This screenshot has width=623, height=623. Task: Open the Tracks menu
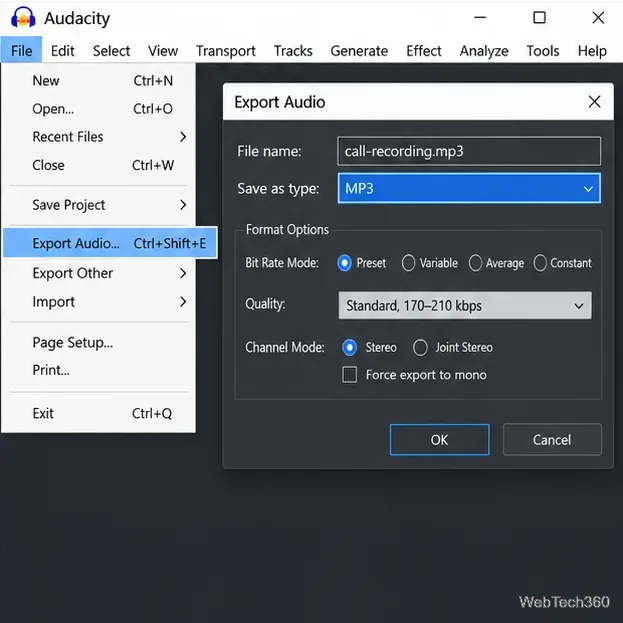293,51
